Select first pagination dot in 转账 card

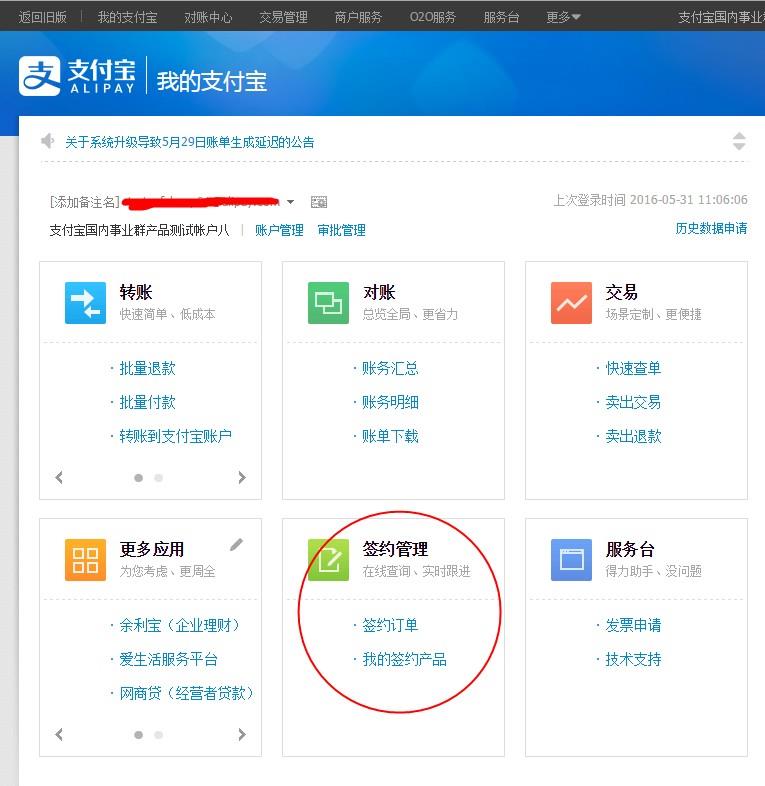click(x=139, y=478)
